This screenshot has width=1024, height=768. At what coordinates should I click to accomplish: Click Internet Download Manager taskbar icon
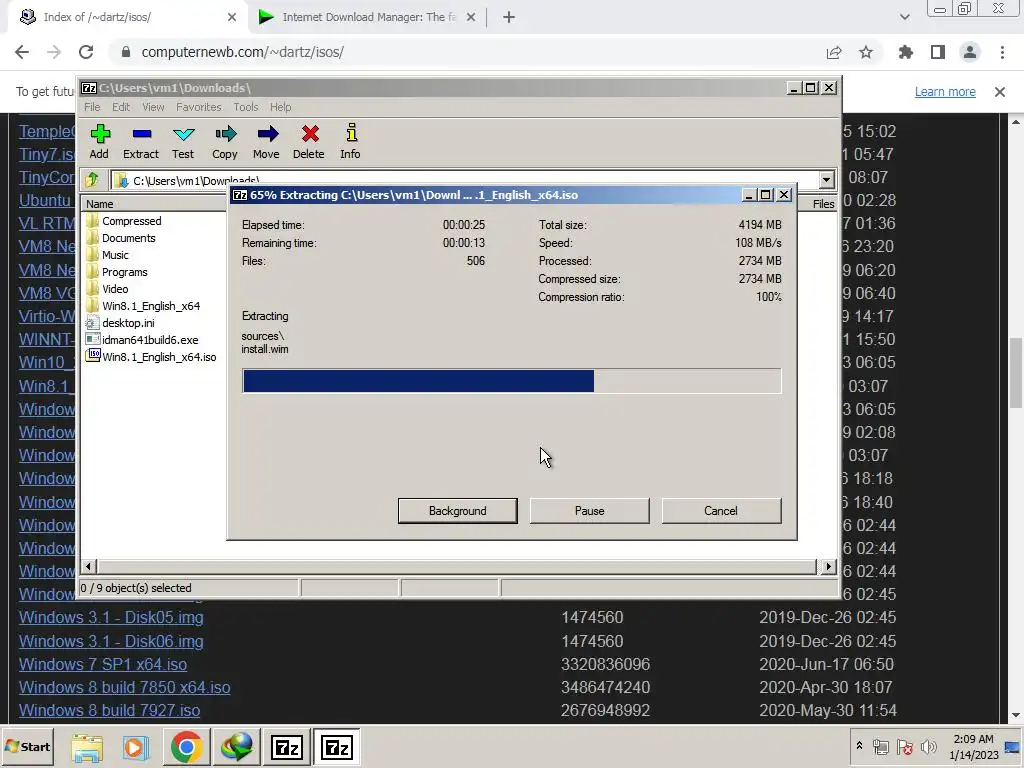pyautogui.click(x=236, y=747)
